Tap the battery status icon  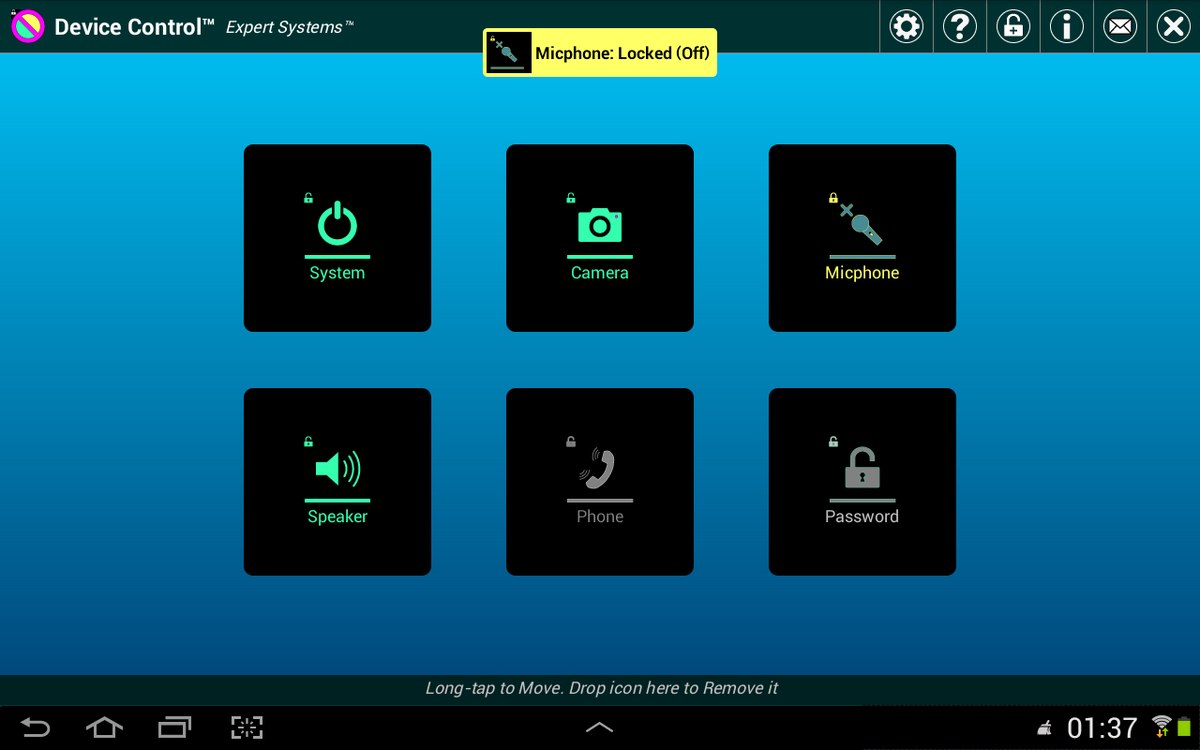pyautogui.click(x=1185, y=727)
